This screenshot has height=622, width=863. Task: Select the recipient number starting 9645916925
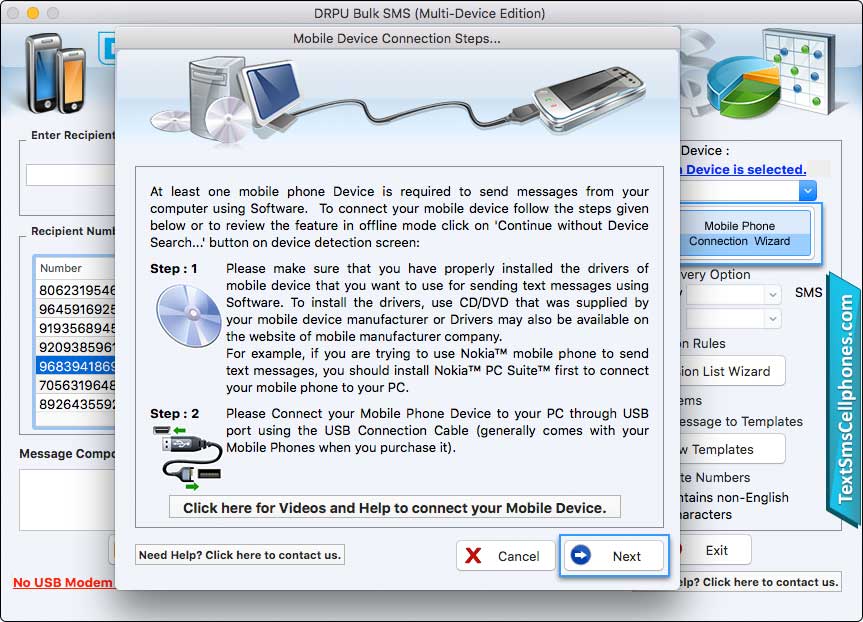[x=76, y=309]
